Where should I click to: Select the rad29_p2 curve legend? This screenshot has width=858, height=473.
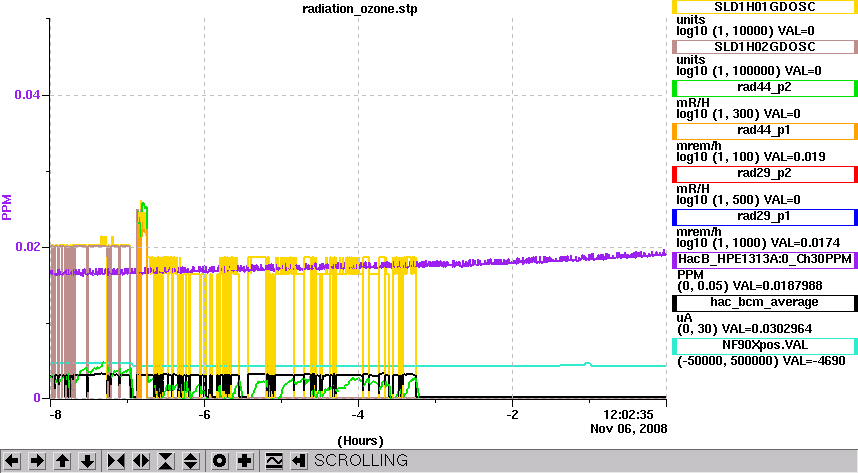click(x=764, y=174)
